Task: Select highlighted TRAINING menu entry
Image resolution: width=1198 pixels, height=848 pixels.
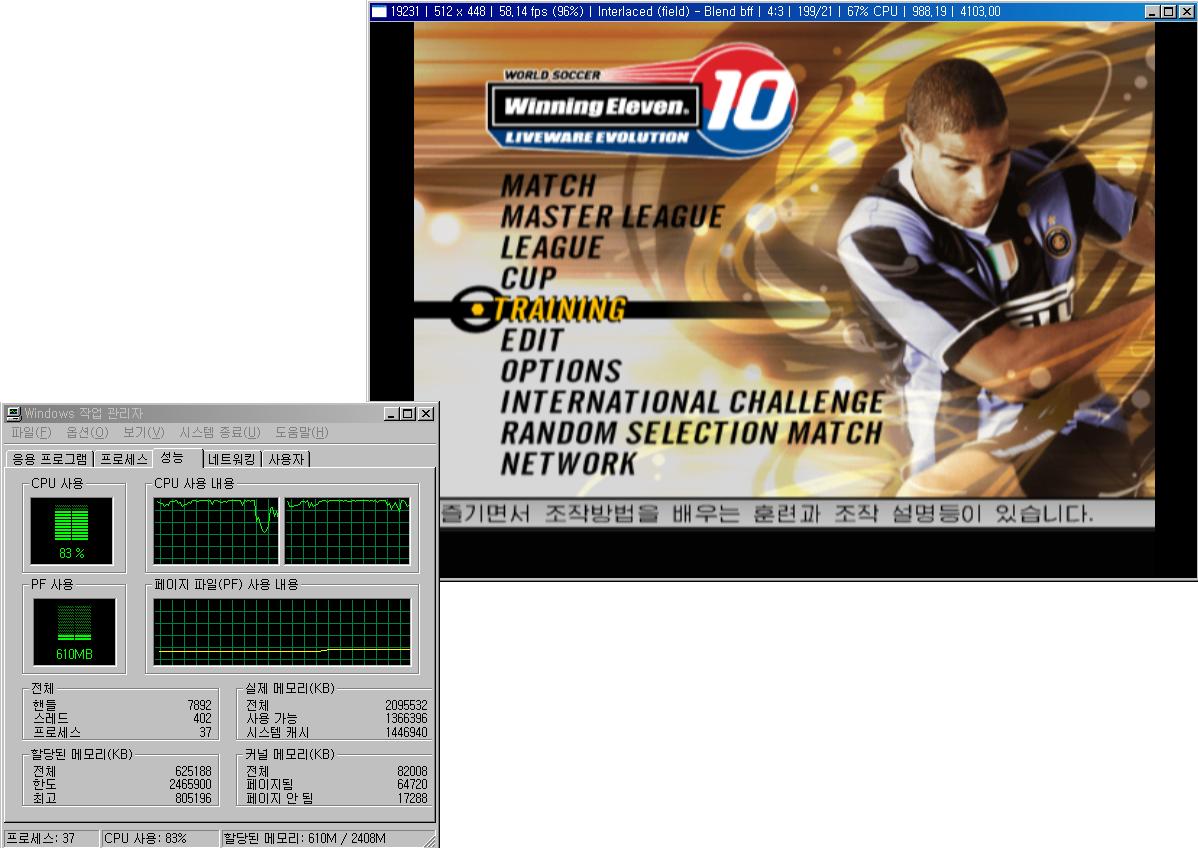Action: pos(559,309)
